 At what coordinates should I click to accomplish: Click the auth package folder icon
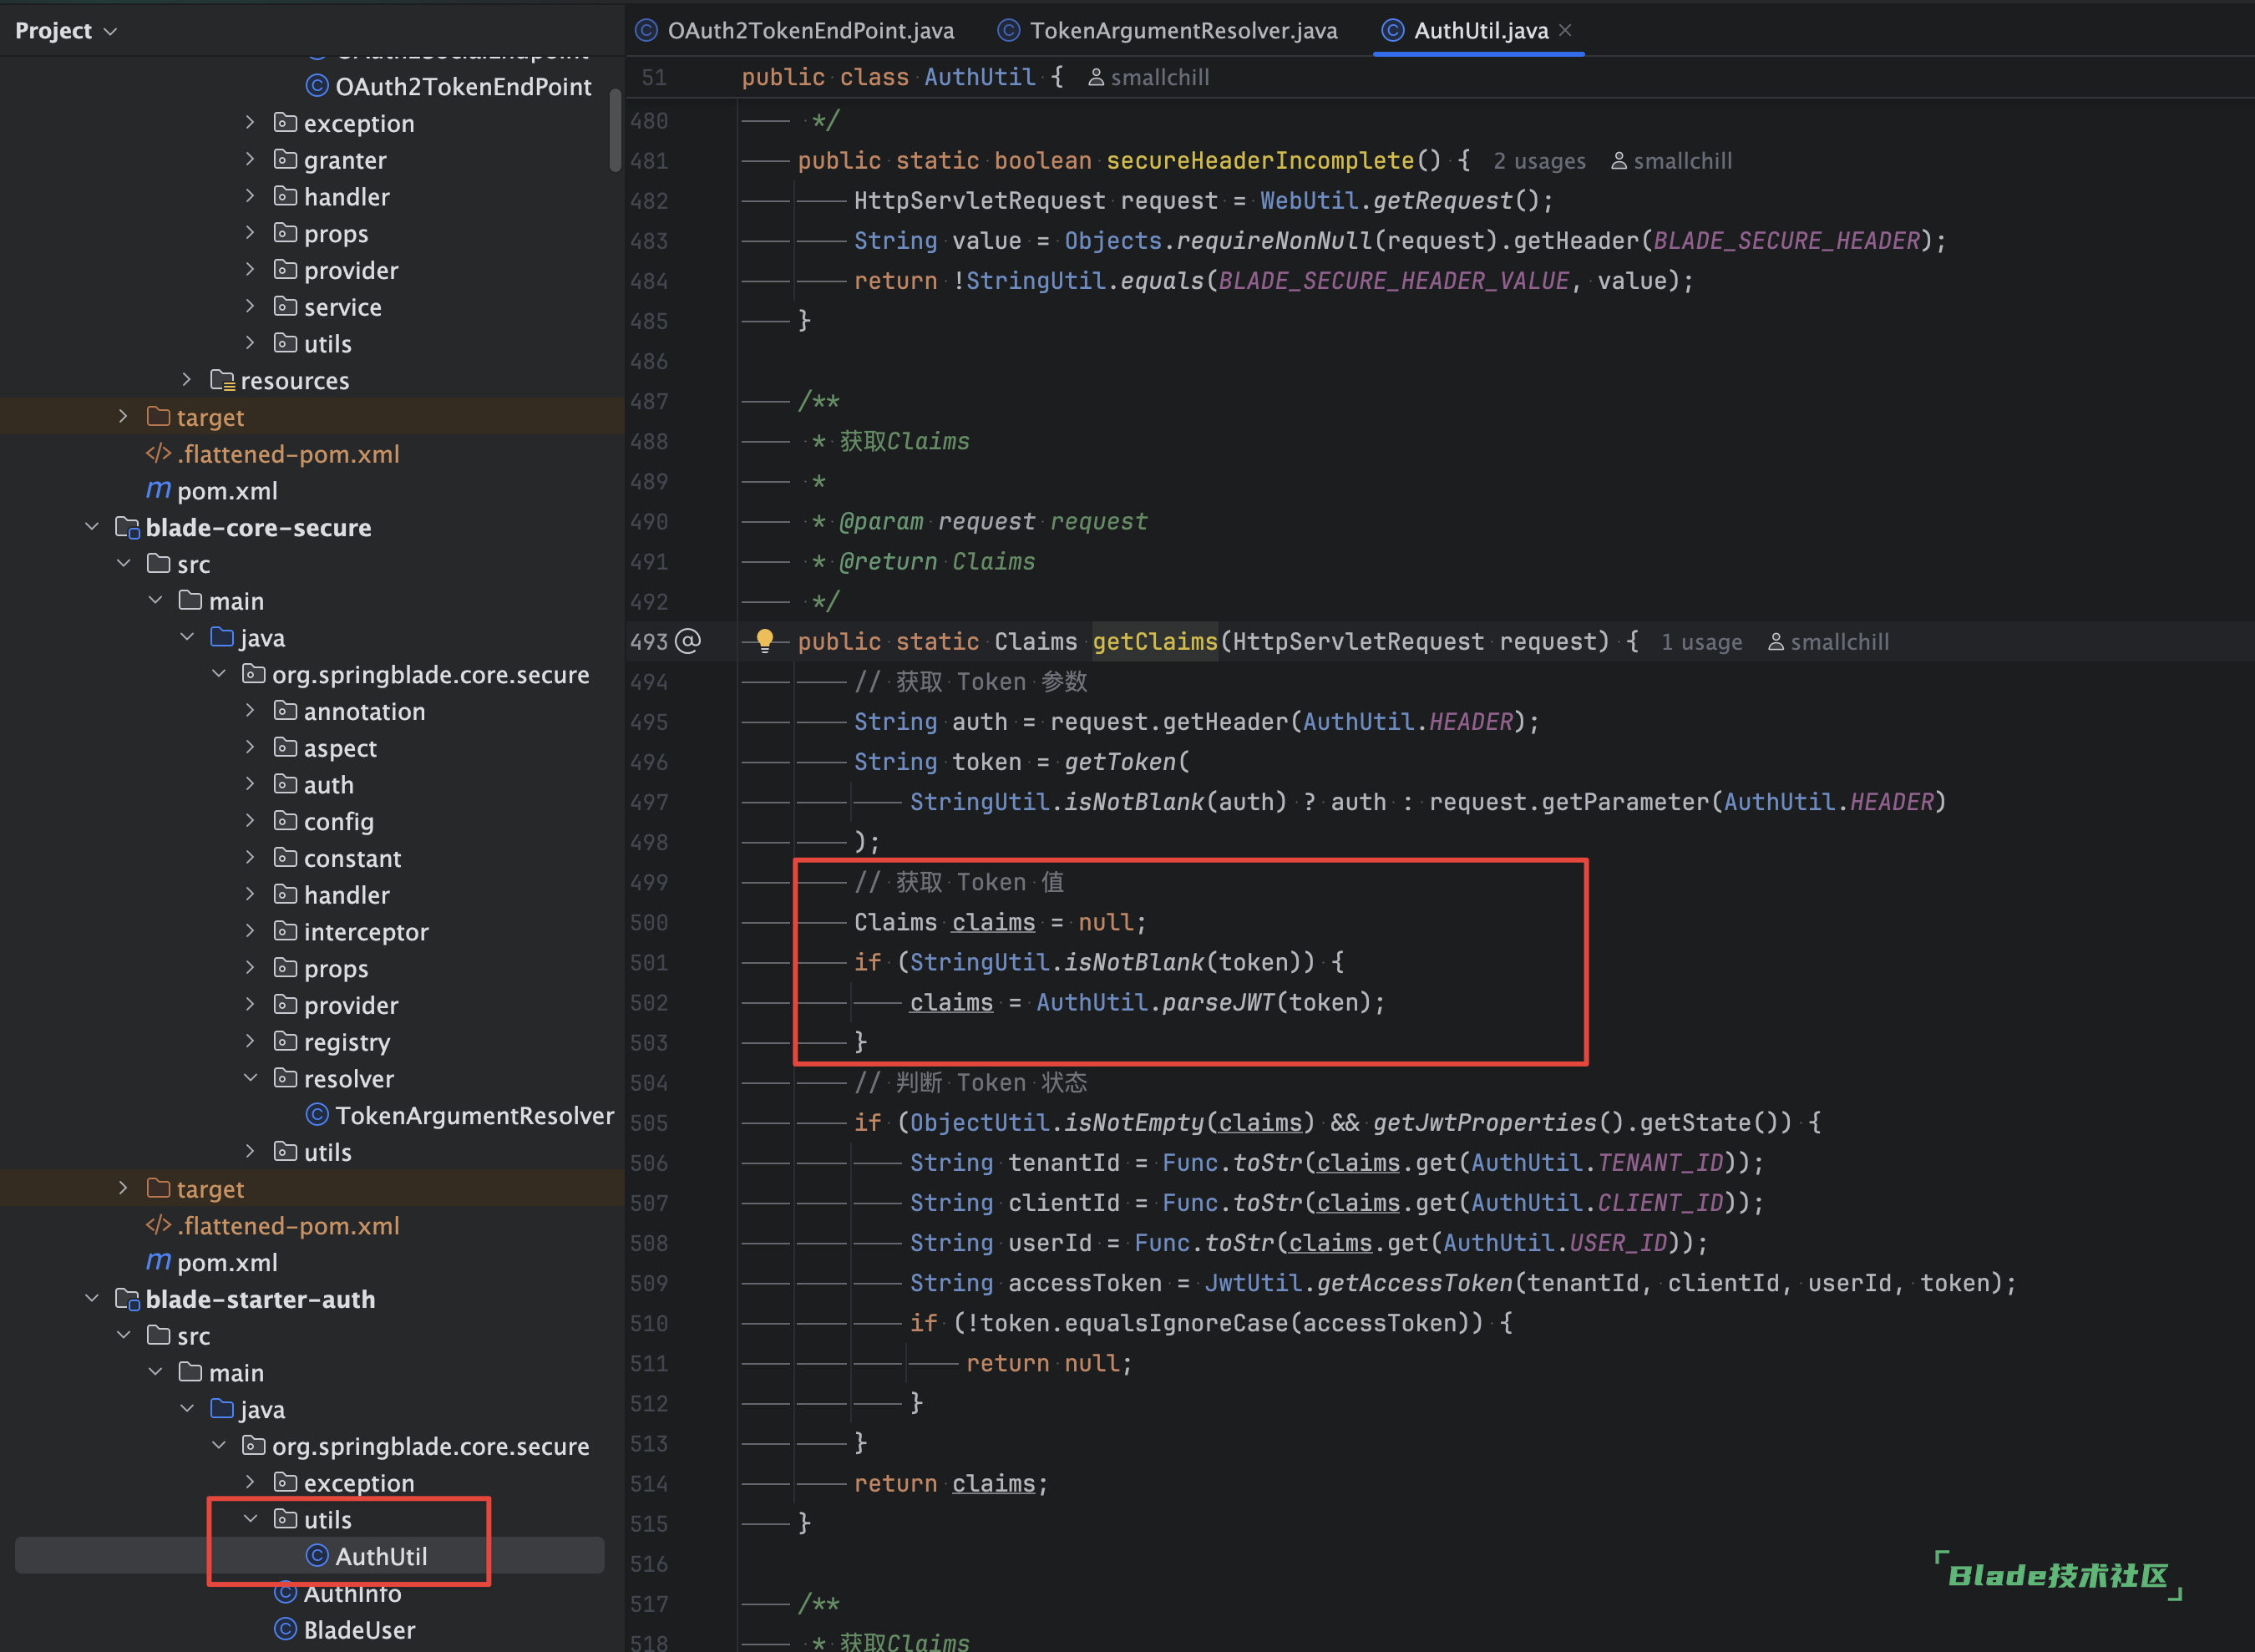click(x=286, y=784)
